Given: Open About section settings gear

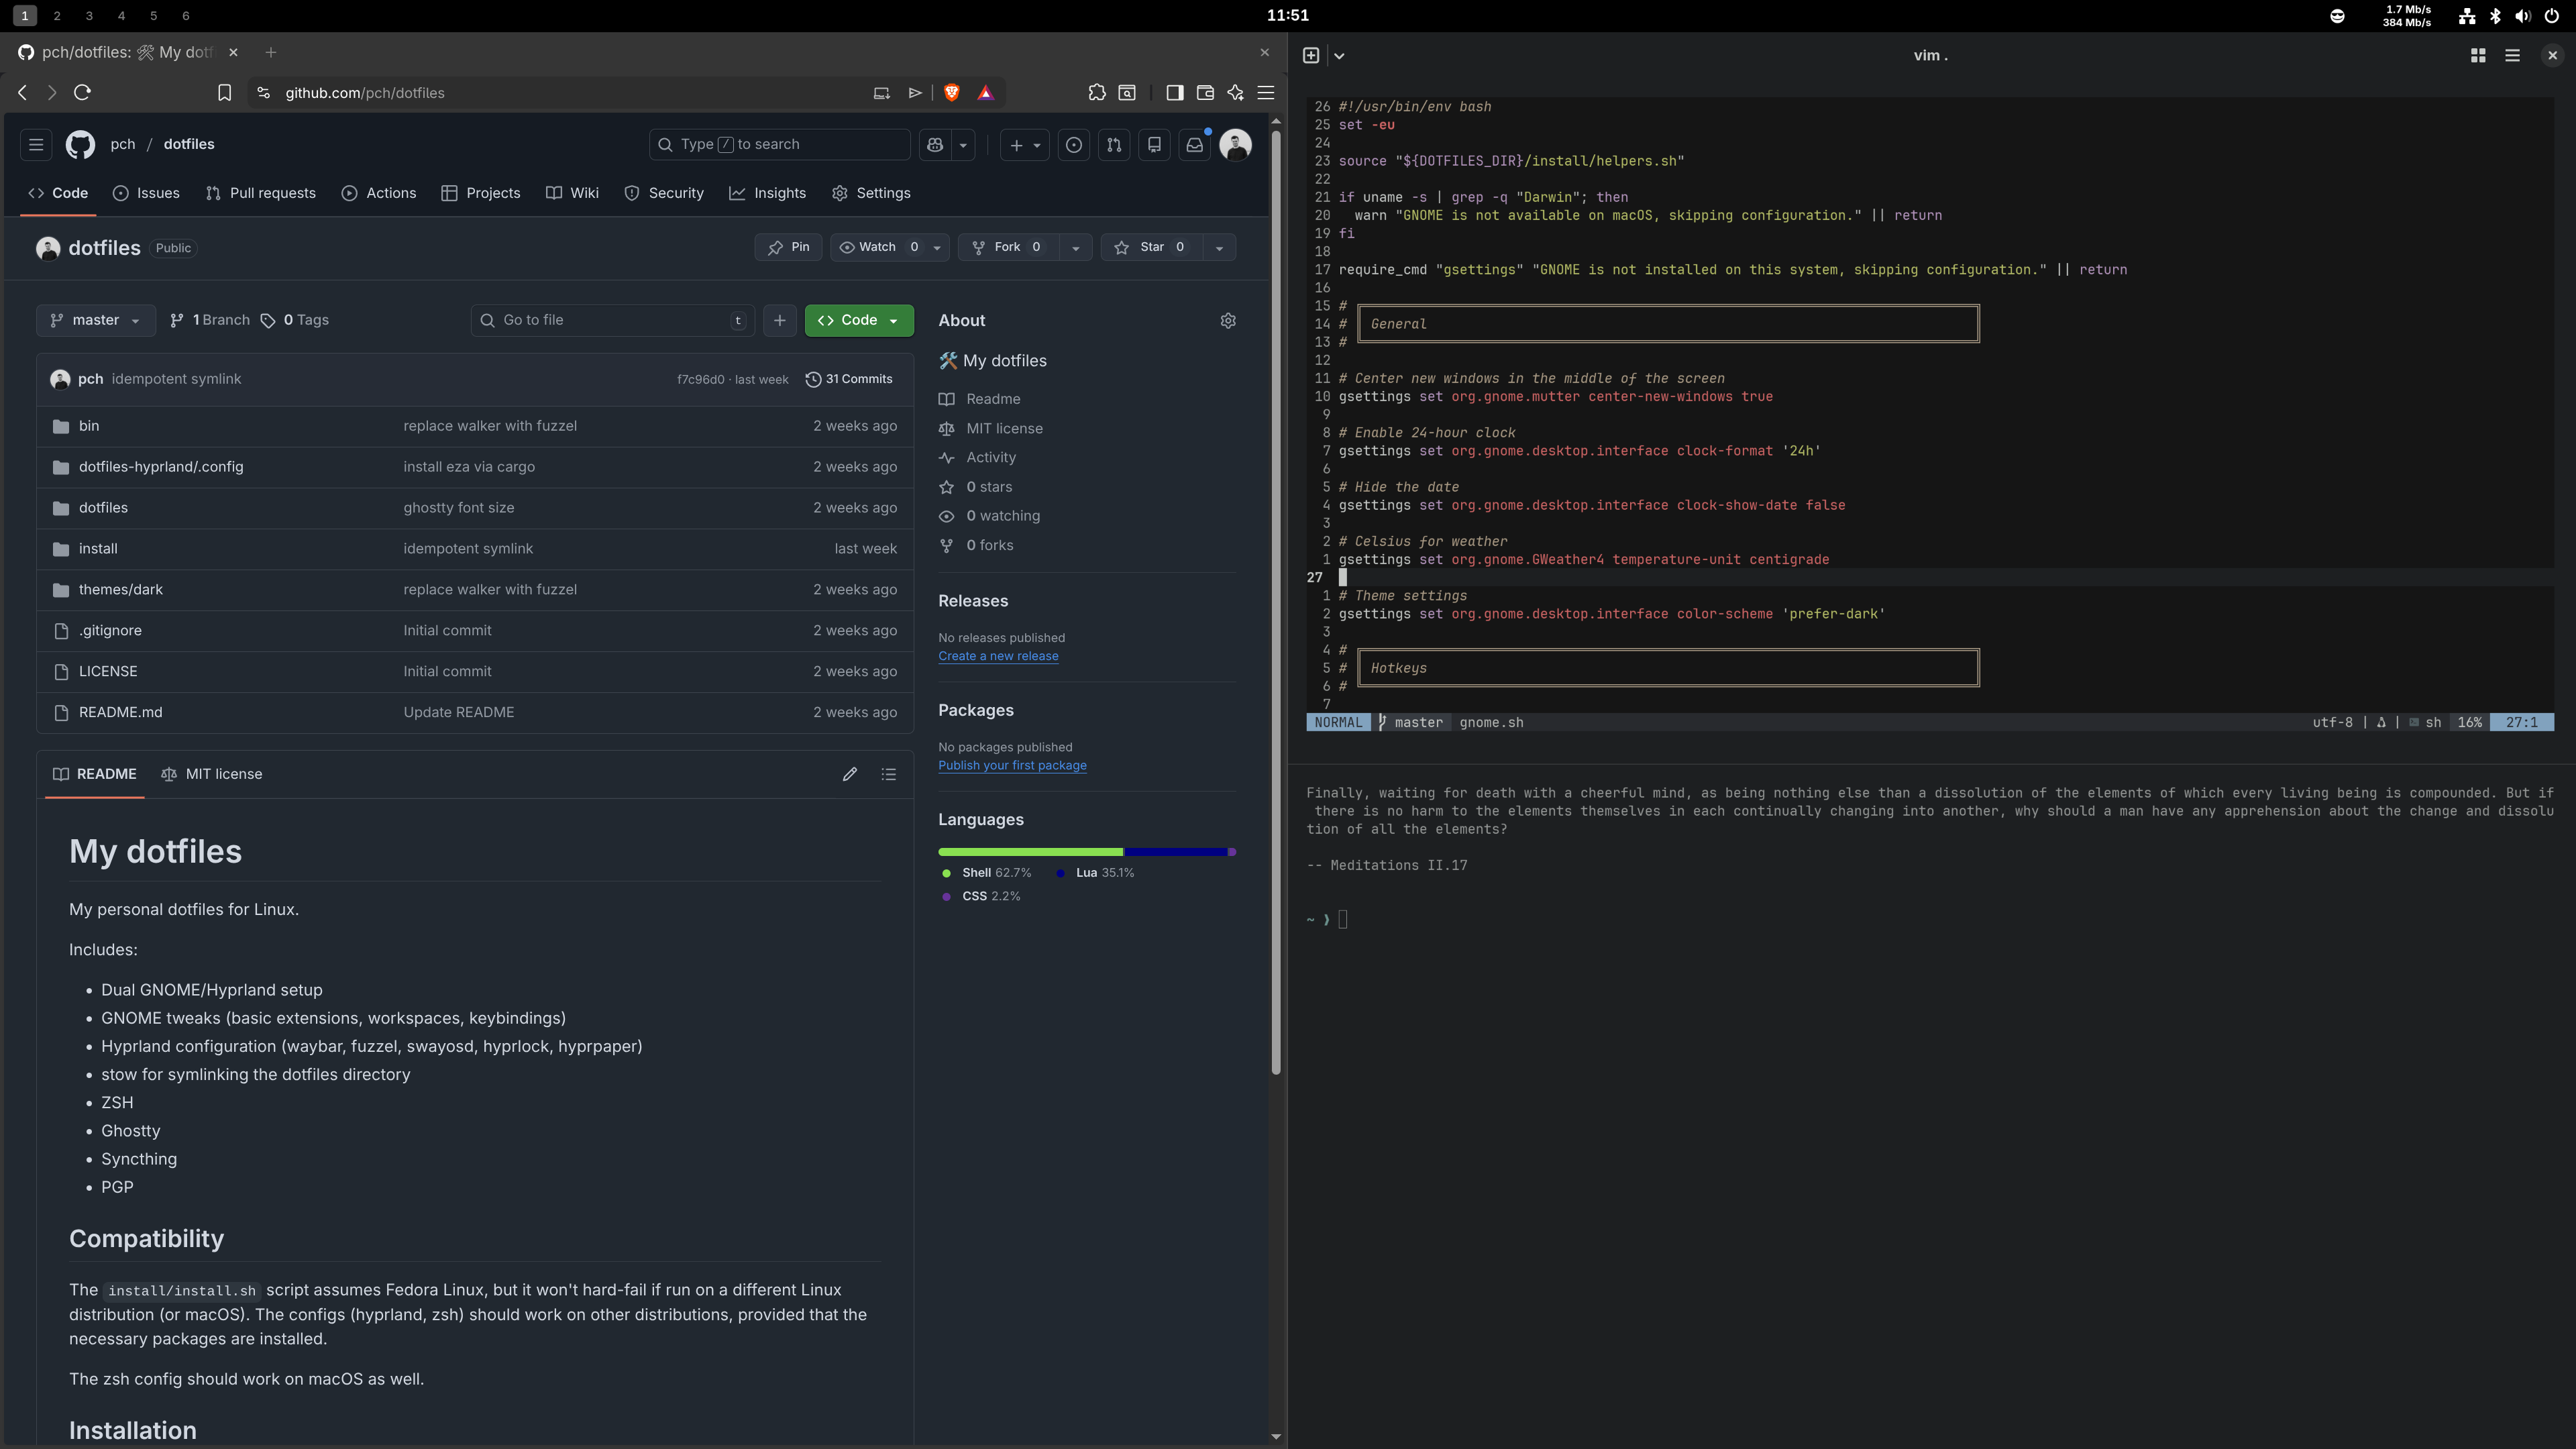Looking at the screenshot, I should (1228, 320).
